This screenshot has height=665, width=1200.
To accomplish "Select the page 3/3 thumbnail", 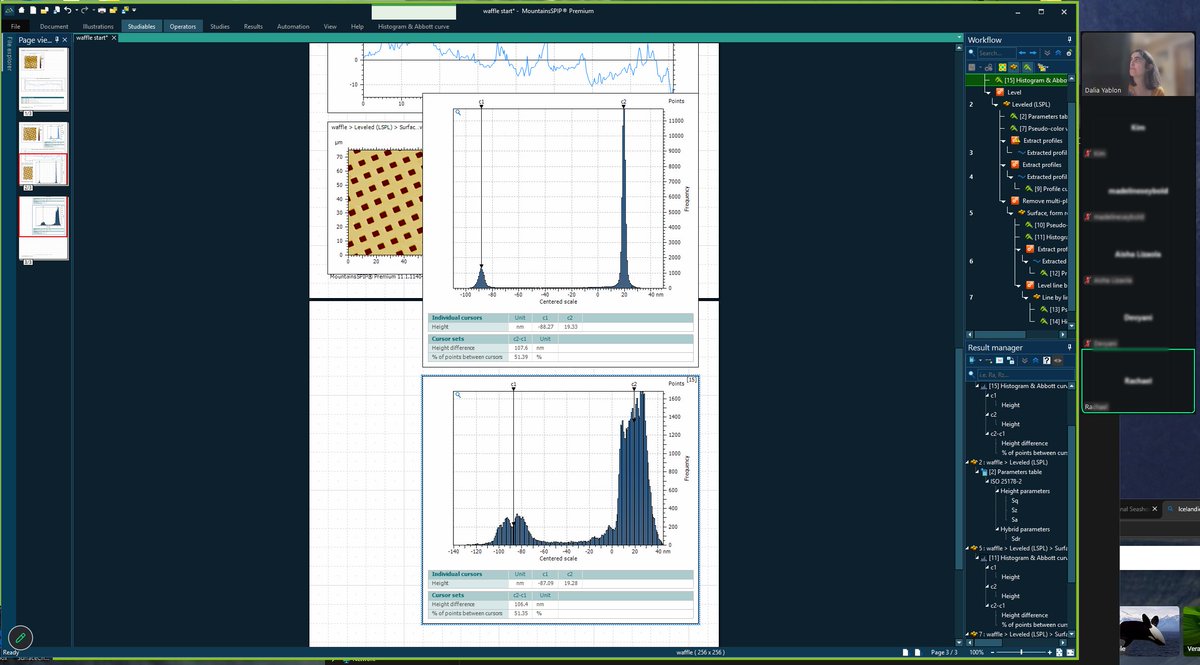I will (x=43, y=228).
